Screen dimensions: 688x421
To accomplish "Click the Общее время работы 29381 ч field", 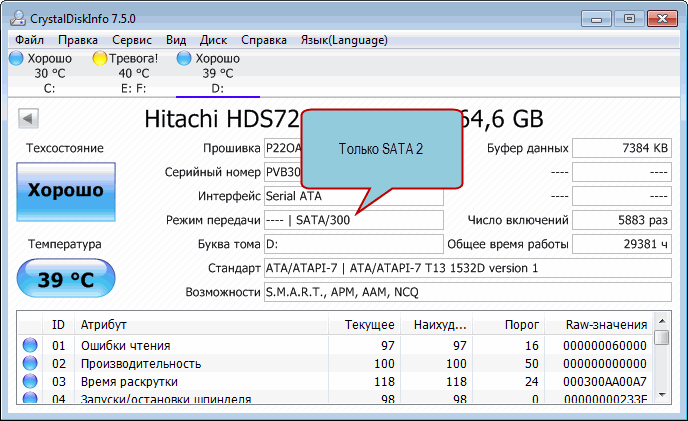I will click(622, 244).
